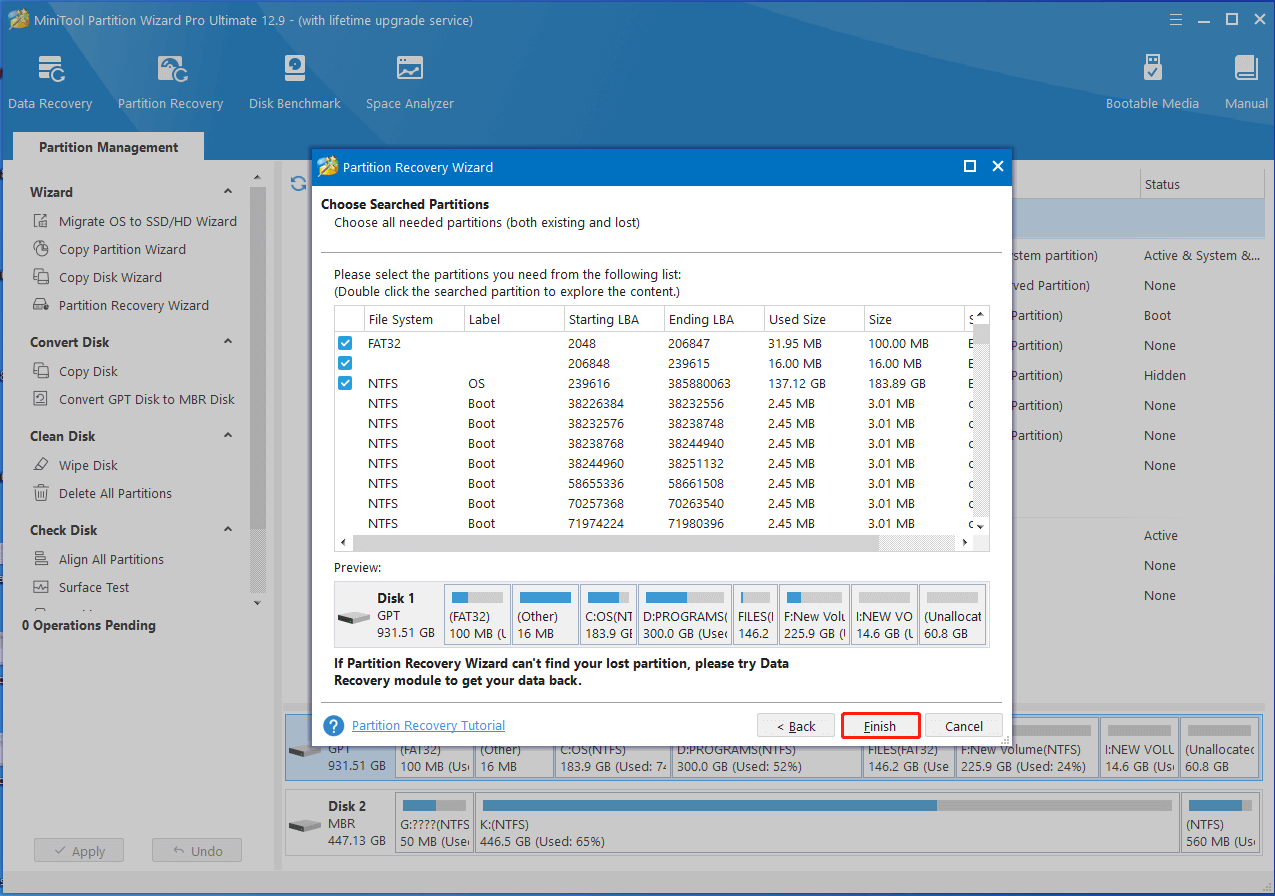Screen dimensions: 1275x896
Task: Open the Manual icon
Action: click(x=1246, y=70)
